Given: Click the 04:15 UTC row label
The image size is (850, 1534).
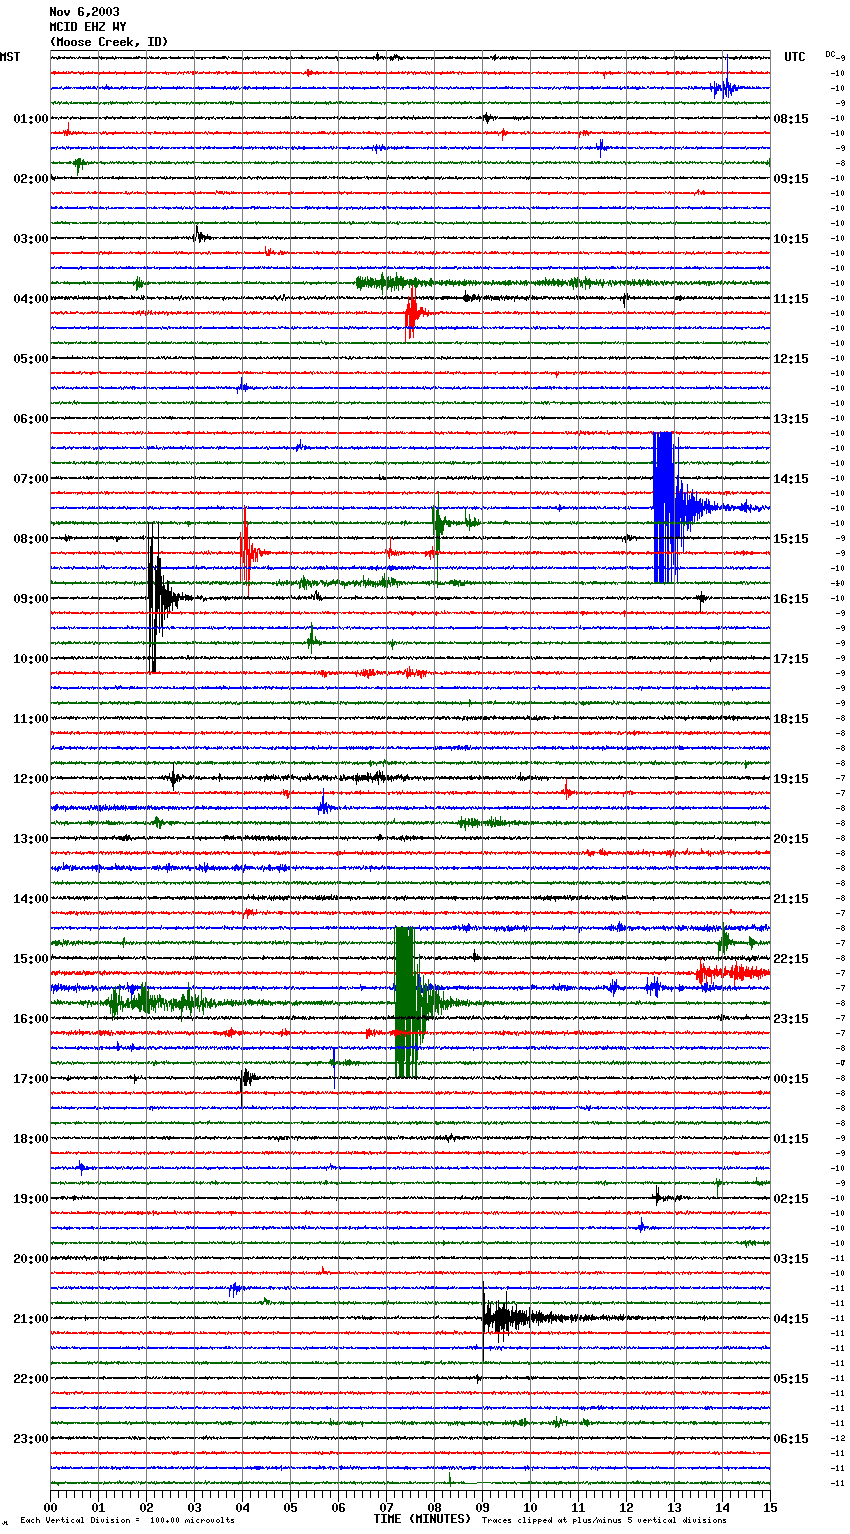Looking at the screenshot, I should coord(791,1319).
